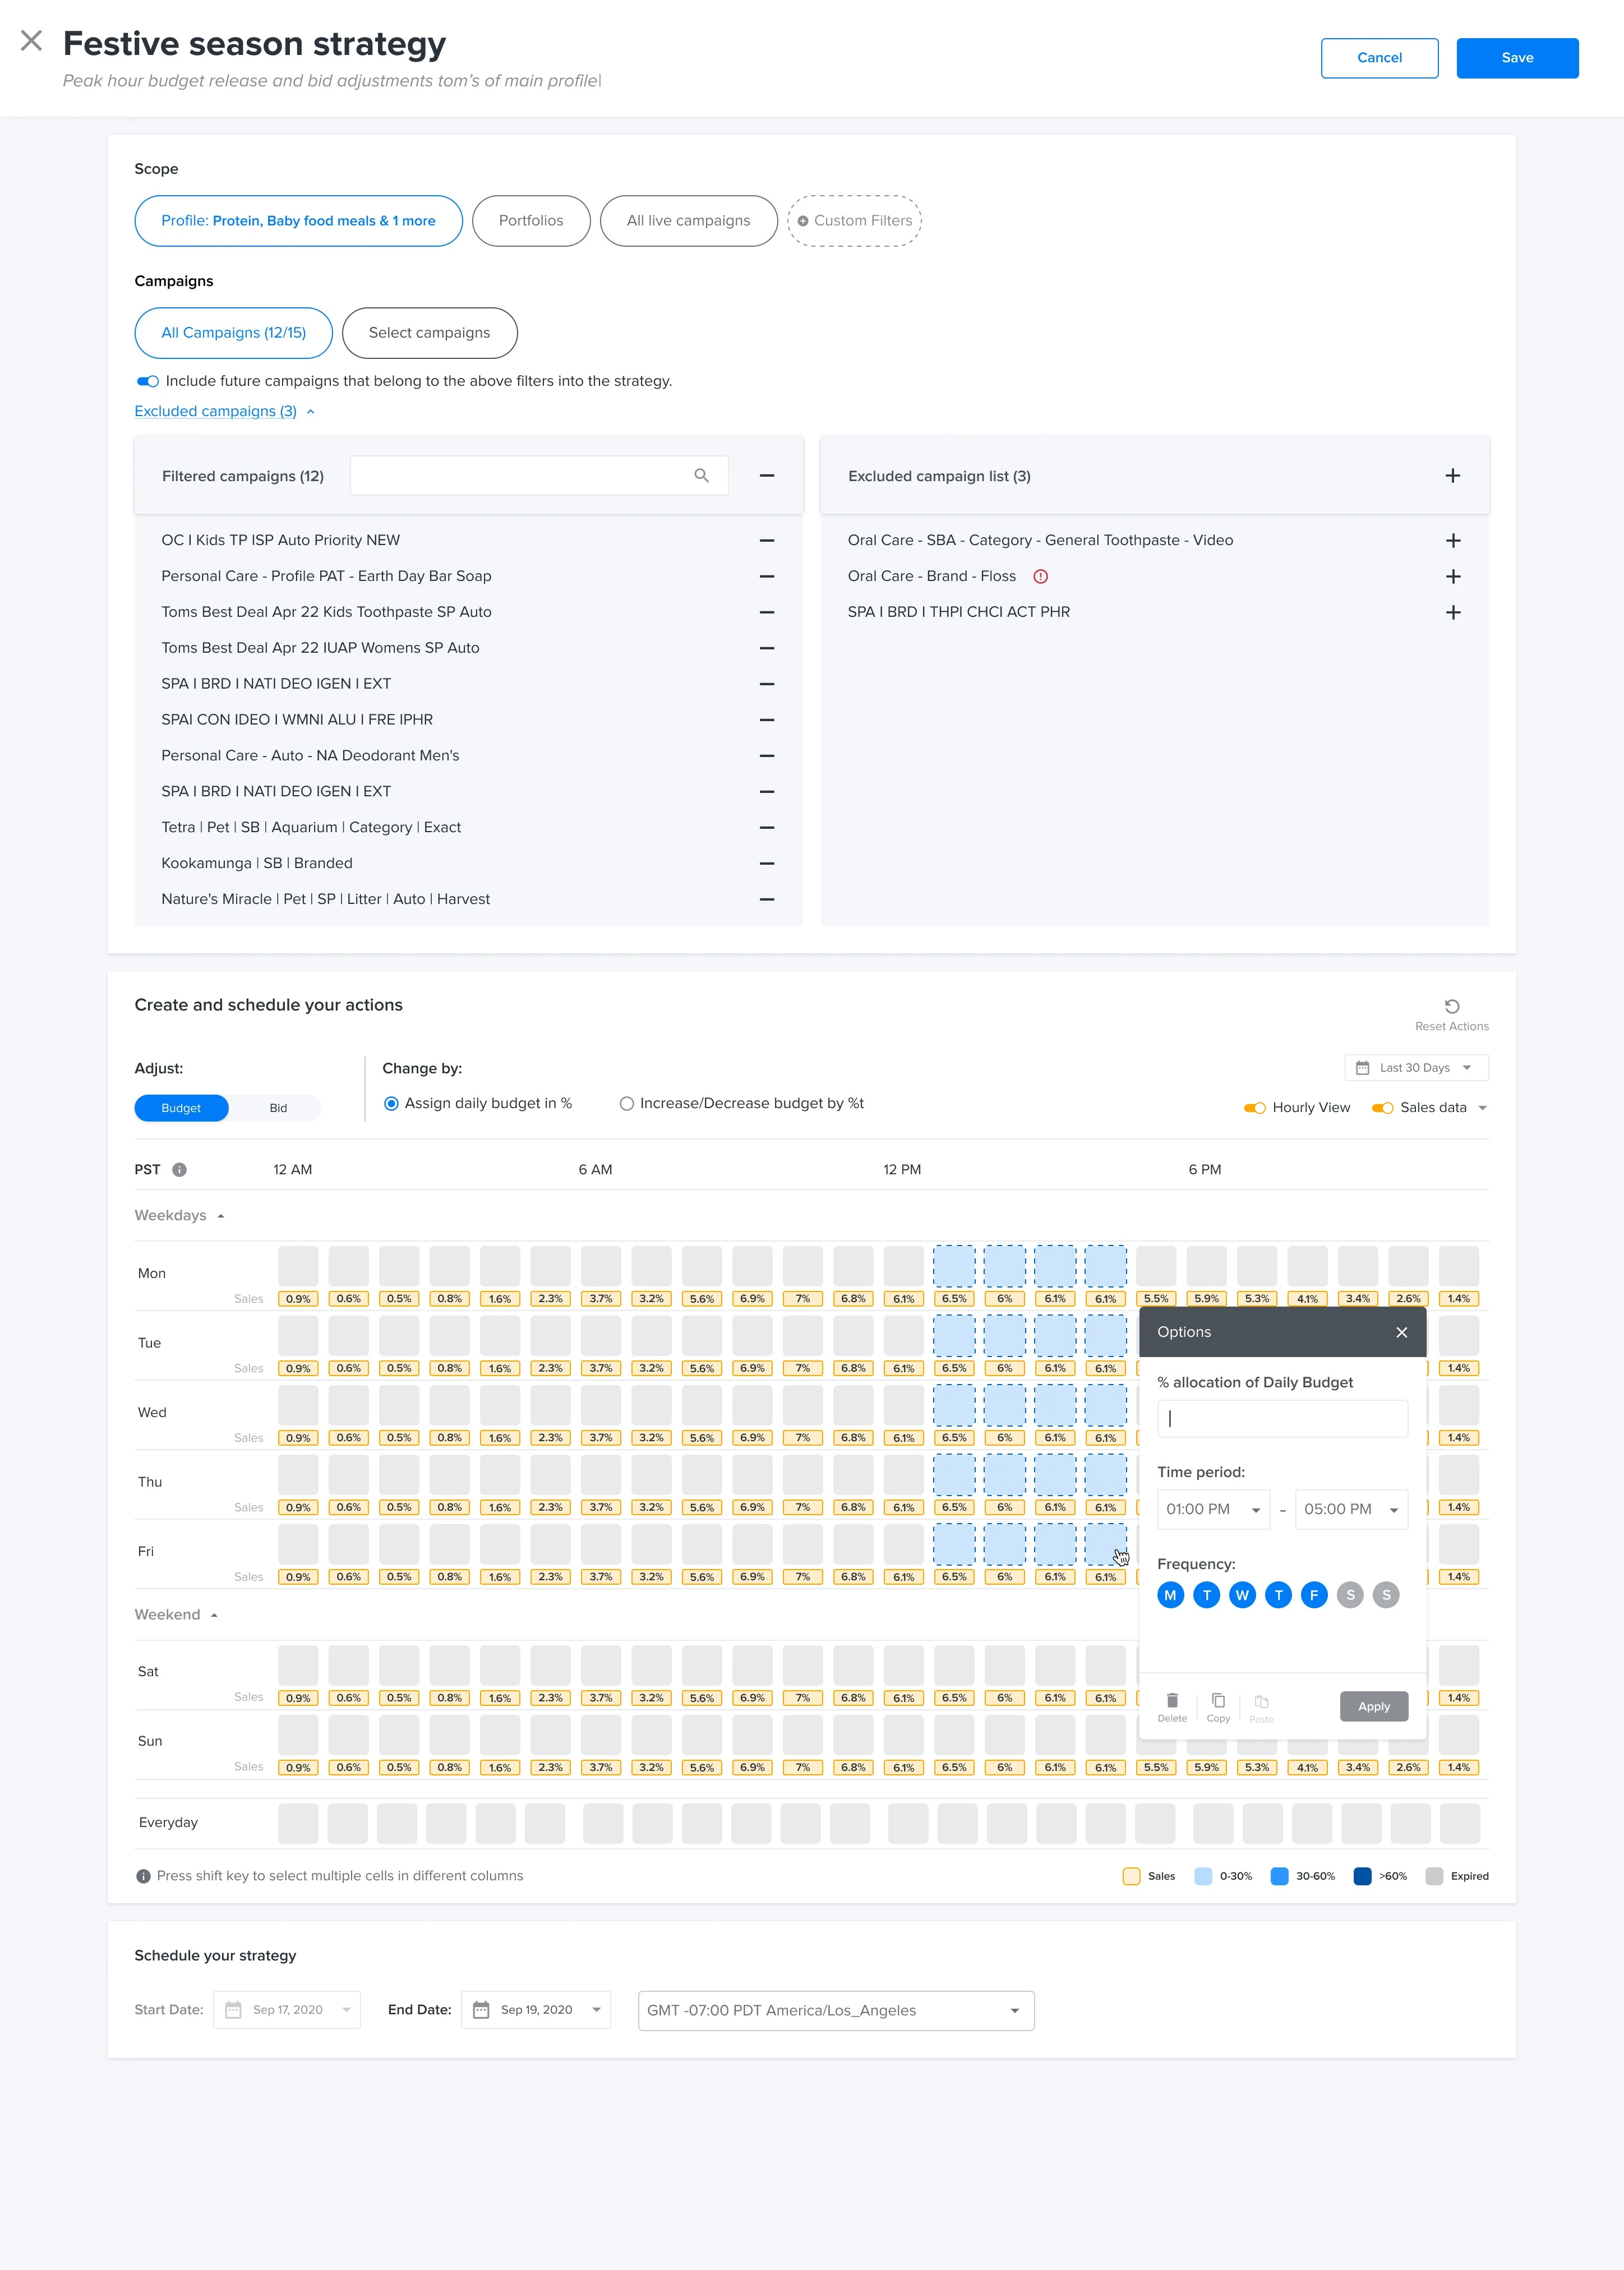Remove all filtered campaigns with header minus
1624x2270 pixels.
pyautogui.click(x=767, y=476)
